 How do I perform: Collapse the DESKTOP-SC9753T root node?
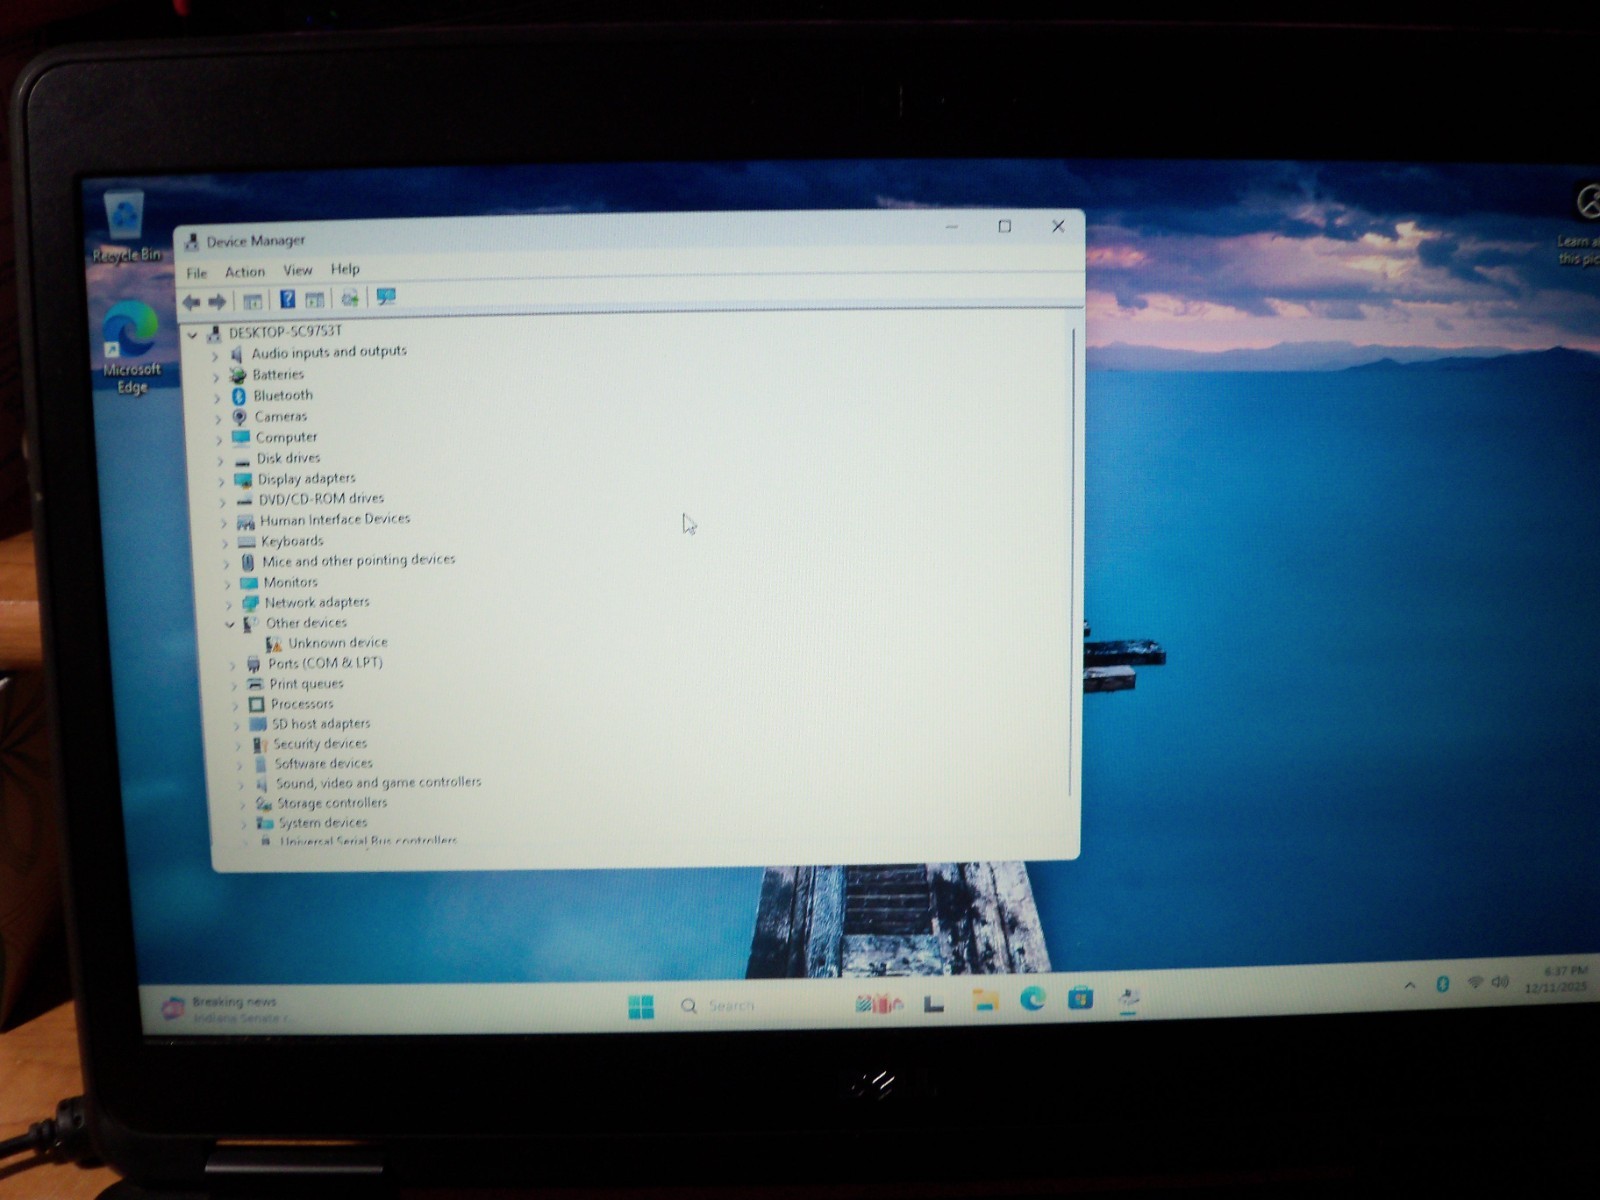[x=192, y=335]
